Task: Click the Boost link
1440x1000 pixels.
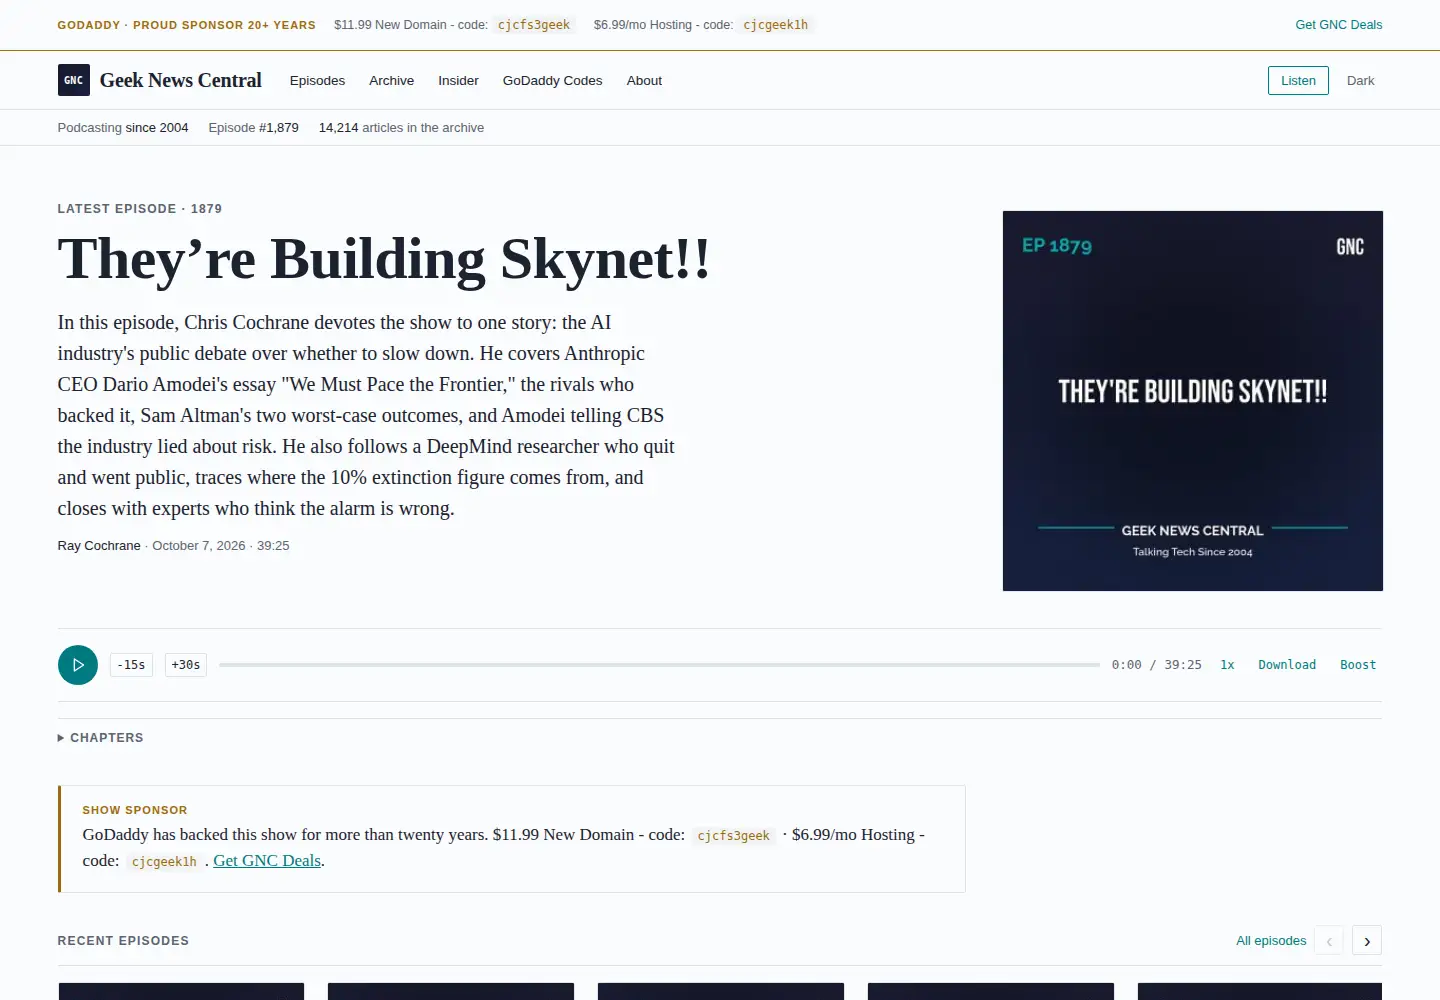Action: point(1358,665)
